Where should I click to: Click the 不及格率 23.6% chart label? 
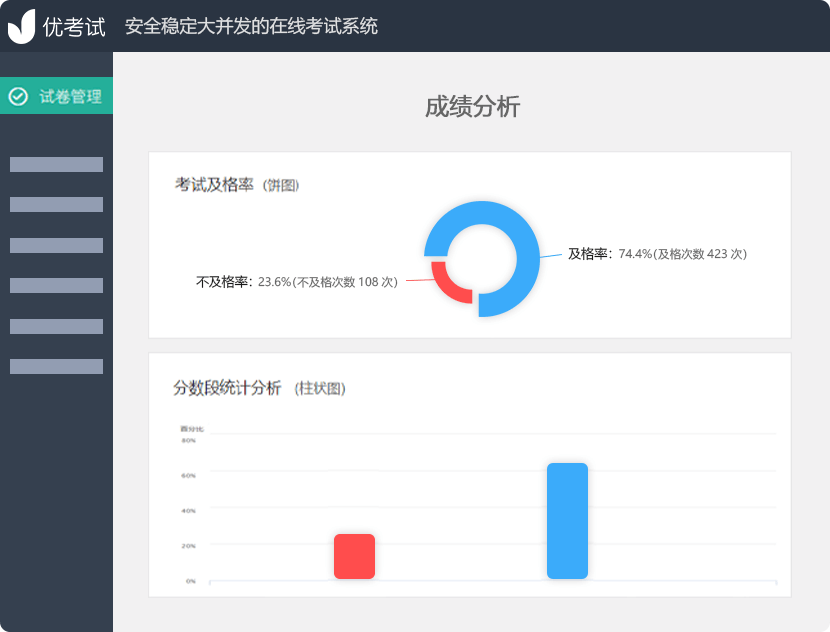click(297, 282)
